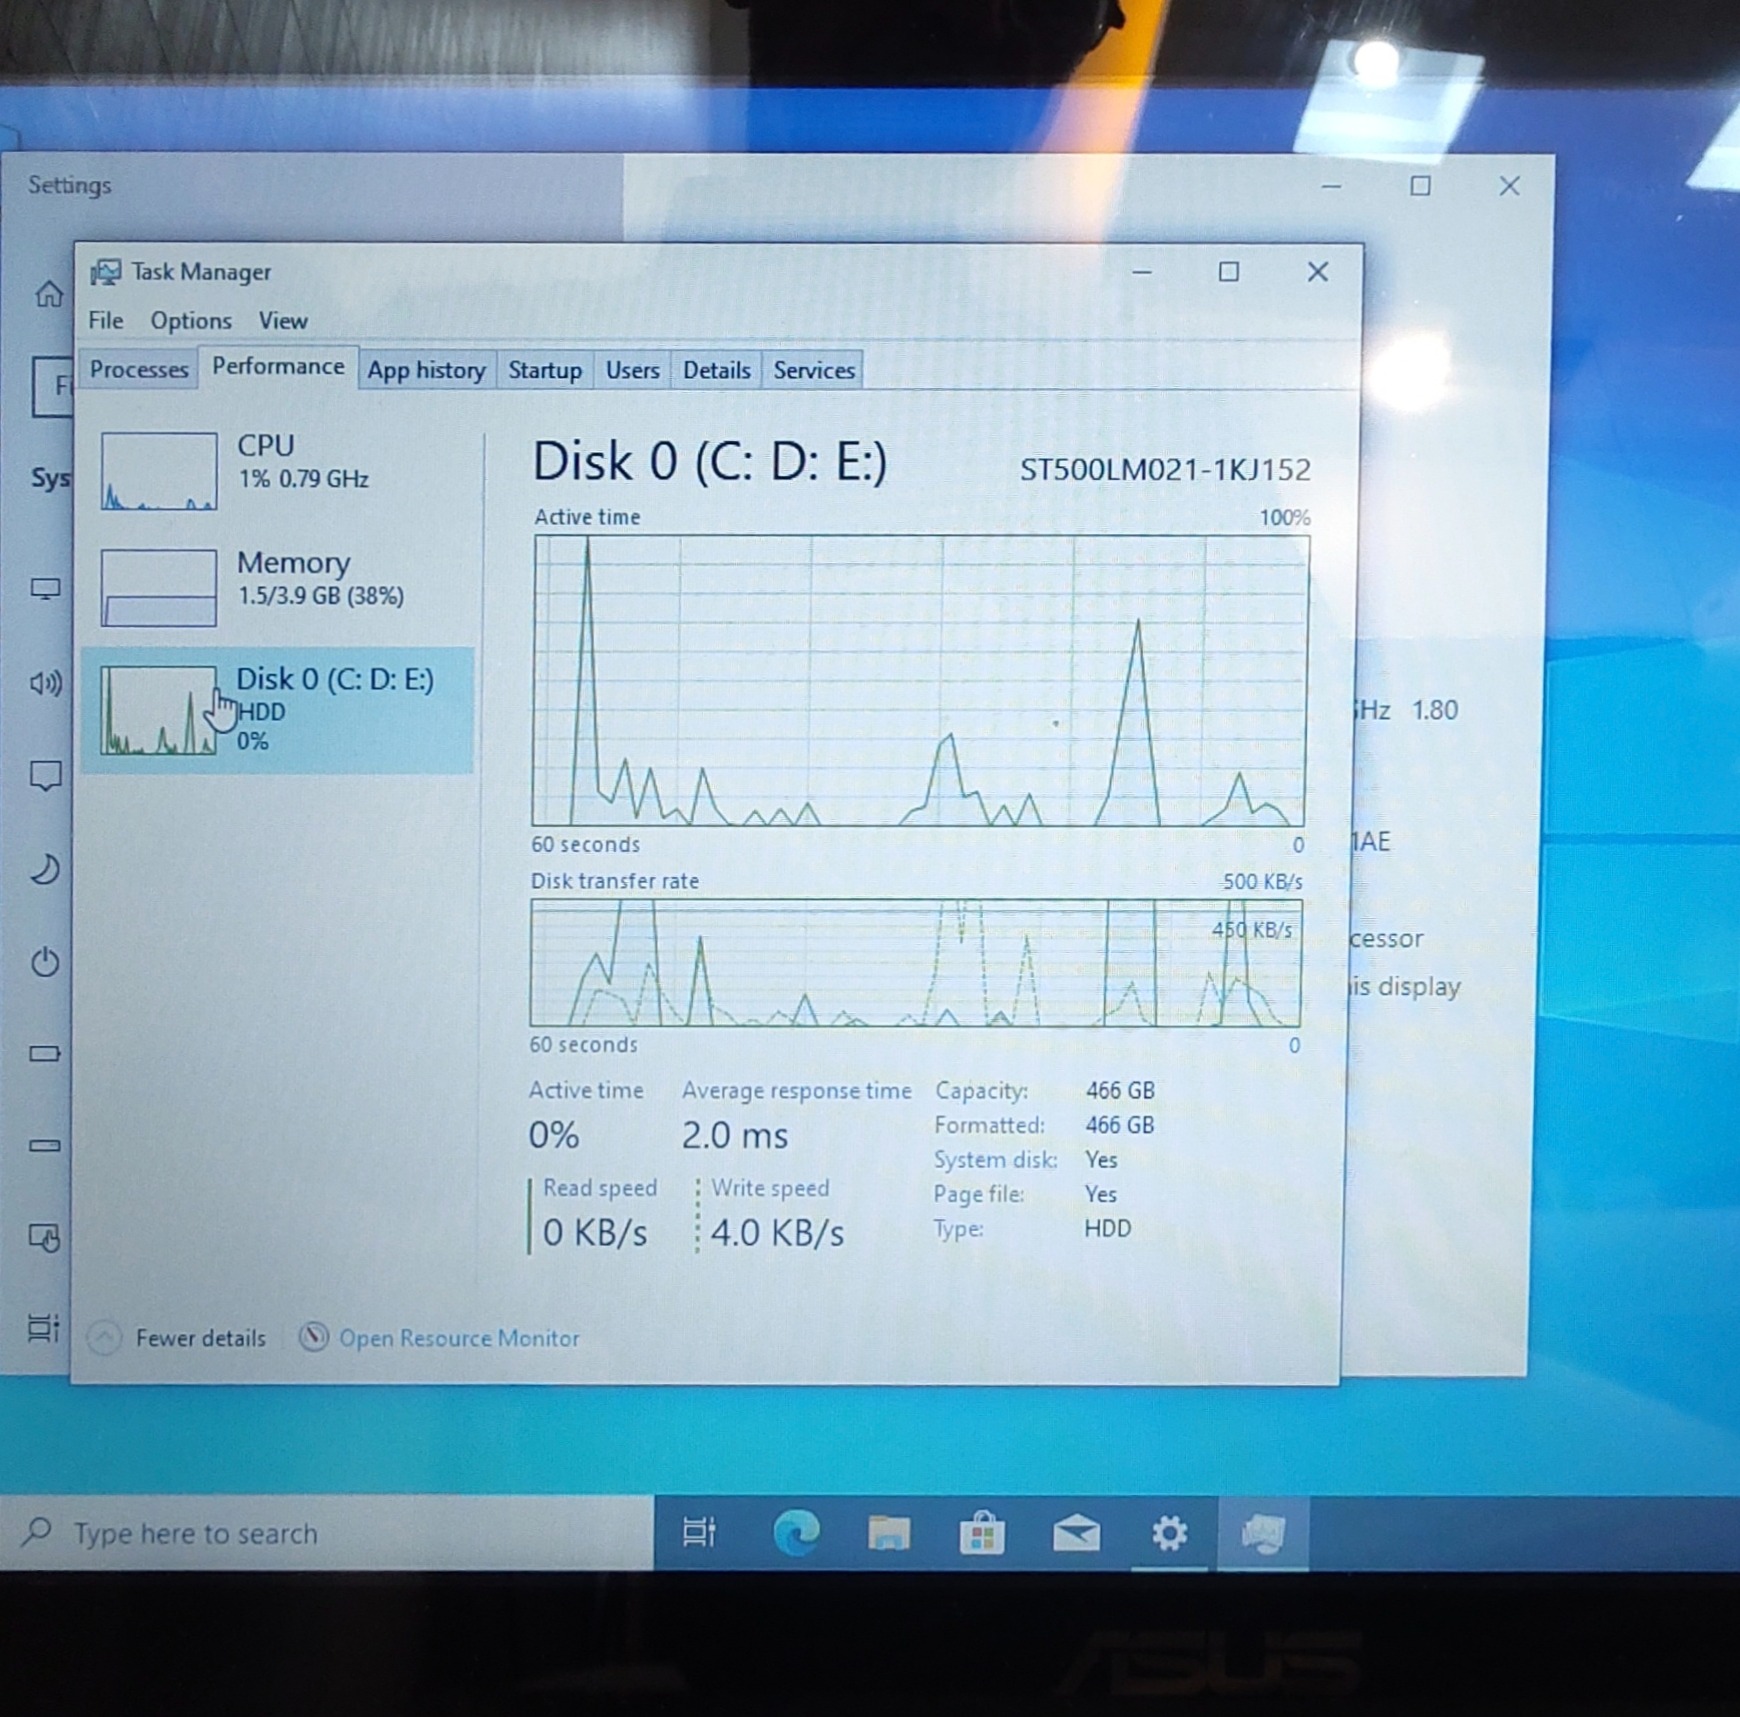
Task: Switch to the Processes tab
Action: (139, 370)
